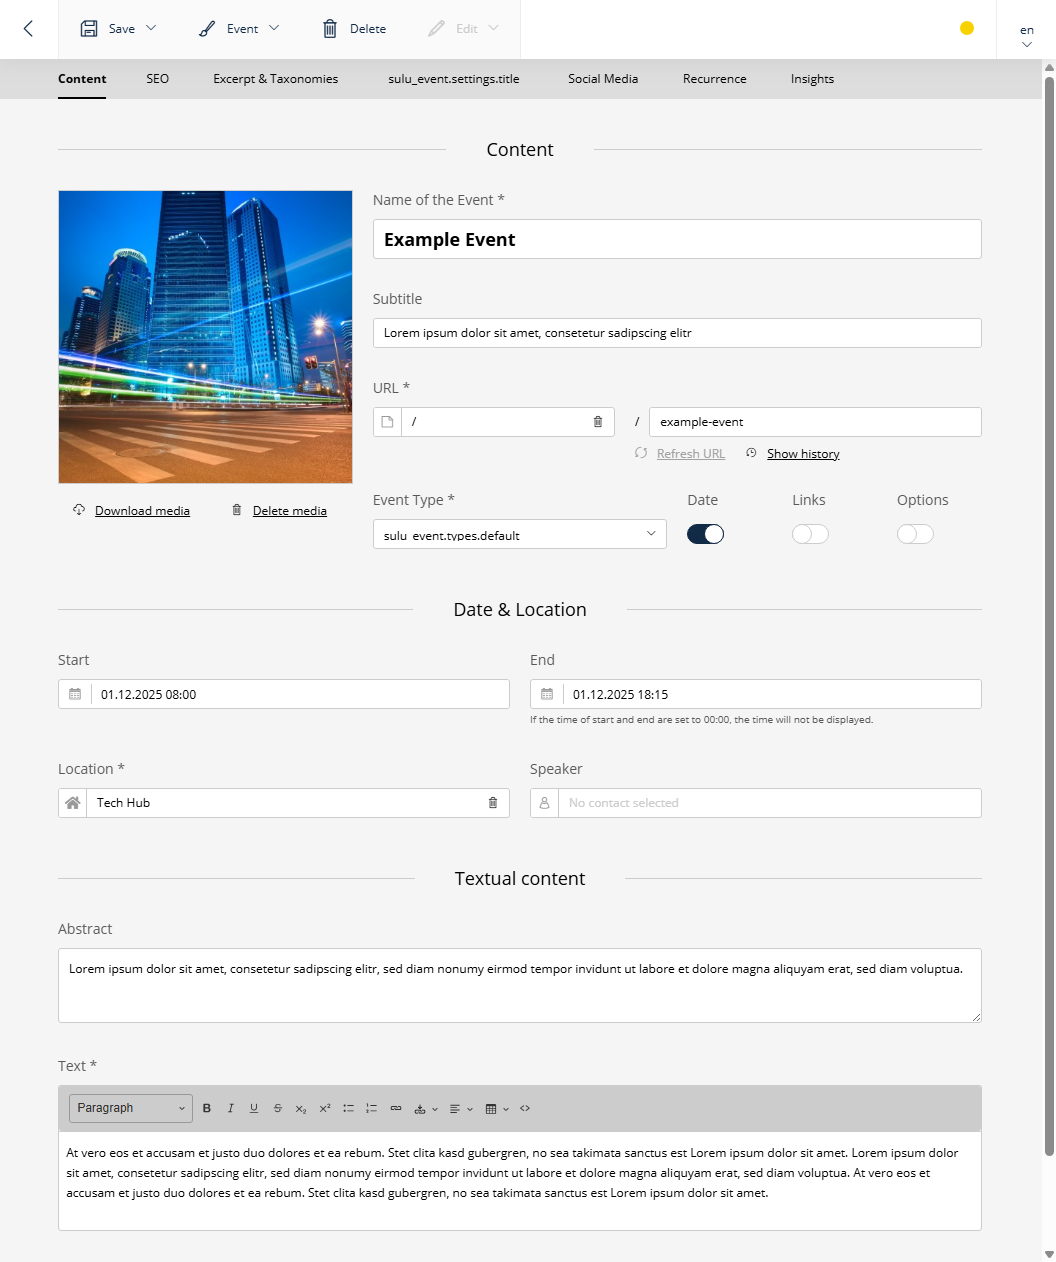Toggle bold formatting in text editor
Image resolution: width=1056 pixels, height=1262 pixels.
[207, 1108]
